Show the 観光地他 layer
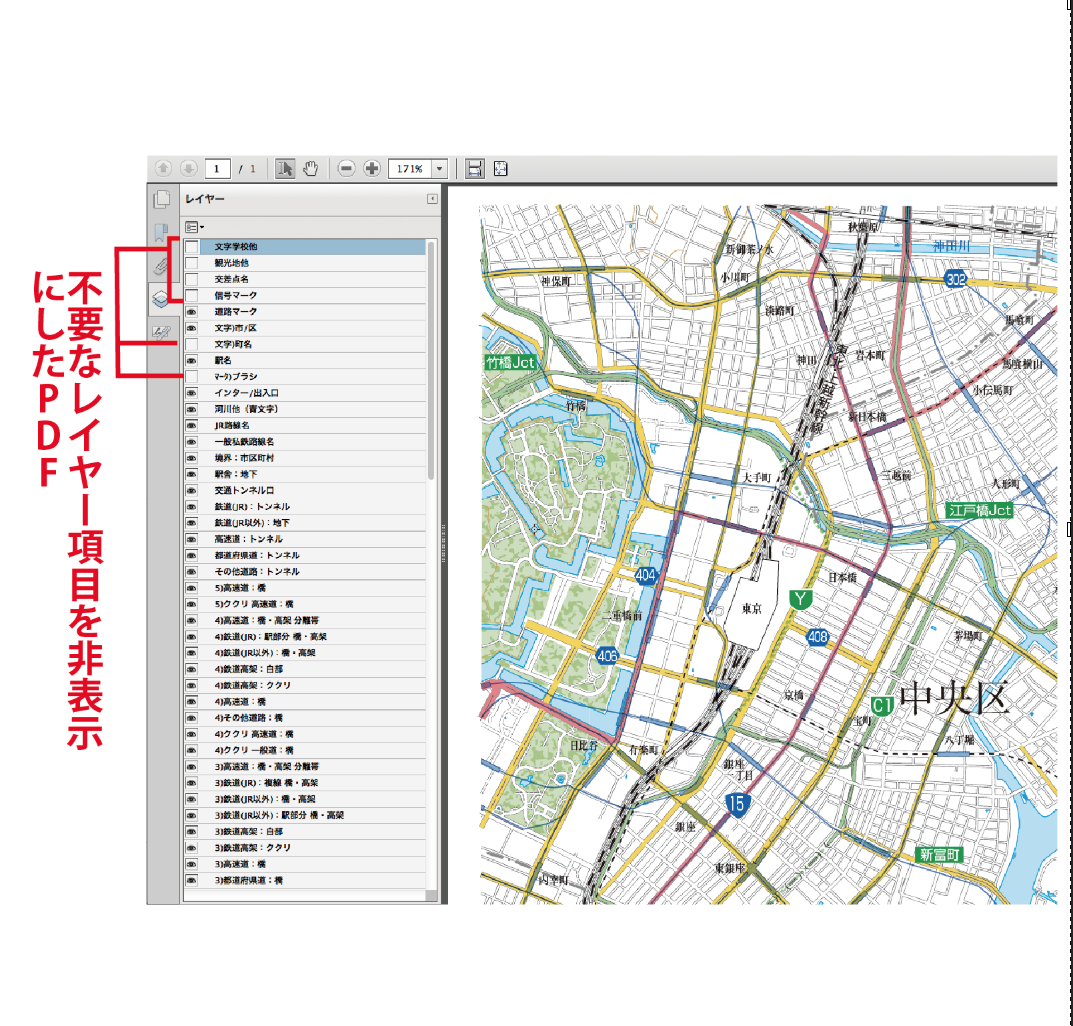The height and width of the screenshot is (1026, 1073). (x=192, y=263)
